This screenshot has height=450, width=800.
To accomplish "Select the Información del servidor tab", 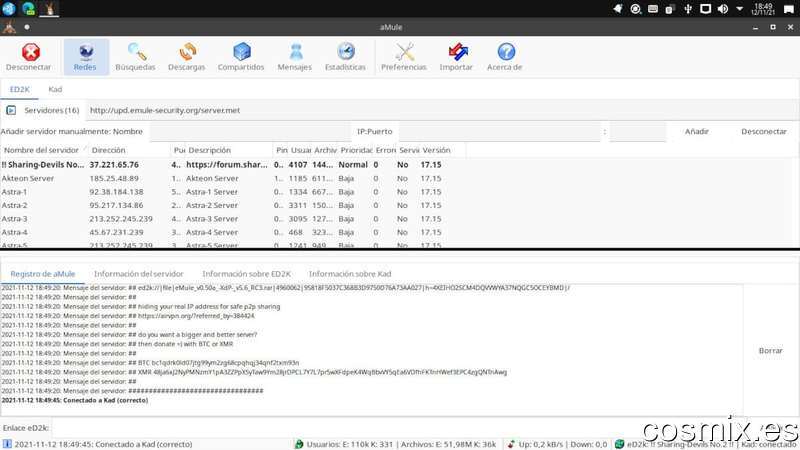I will pos(138,274).
